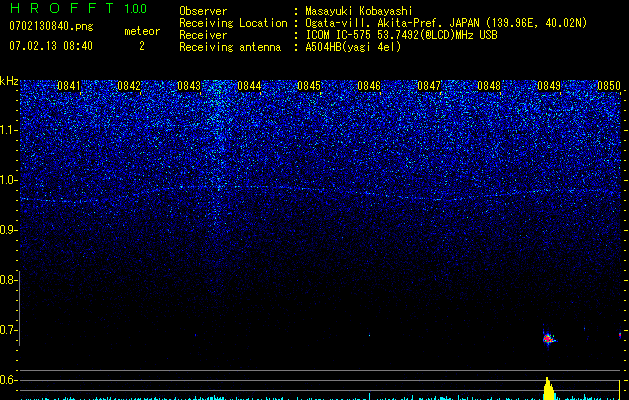
Task: Click the meteor count value 2
Action: click(x=142, y=46)
